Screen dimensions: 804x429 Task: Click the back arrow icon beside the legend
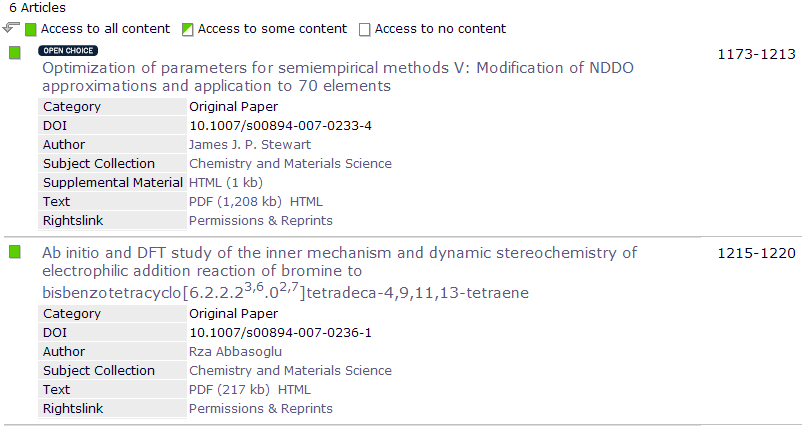(x=11, y=28)
